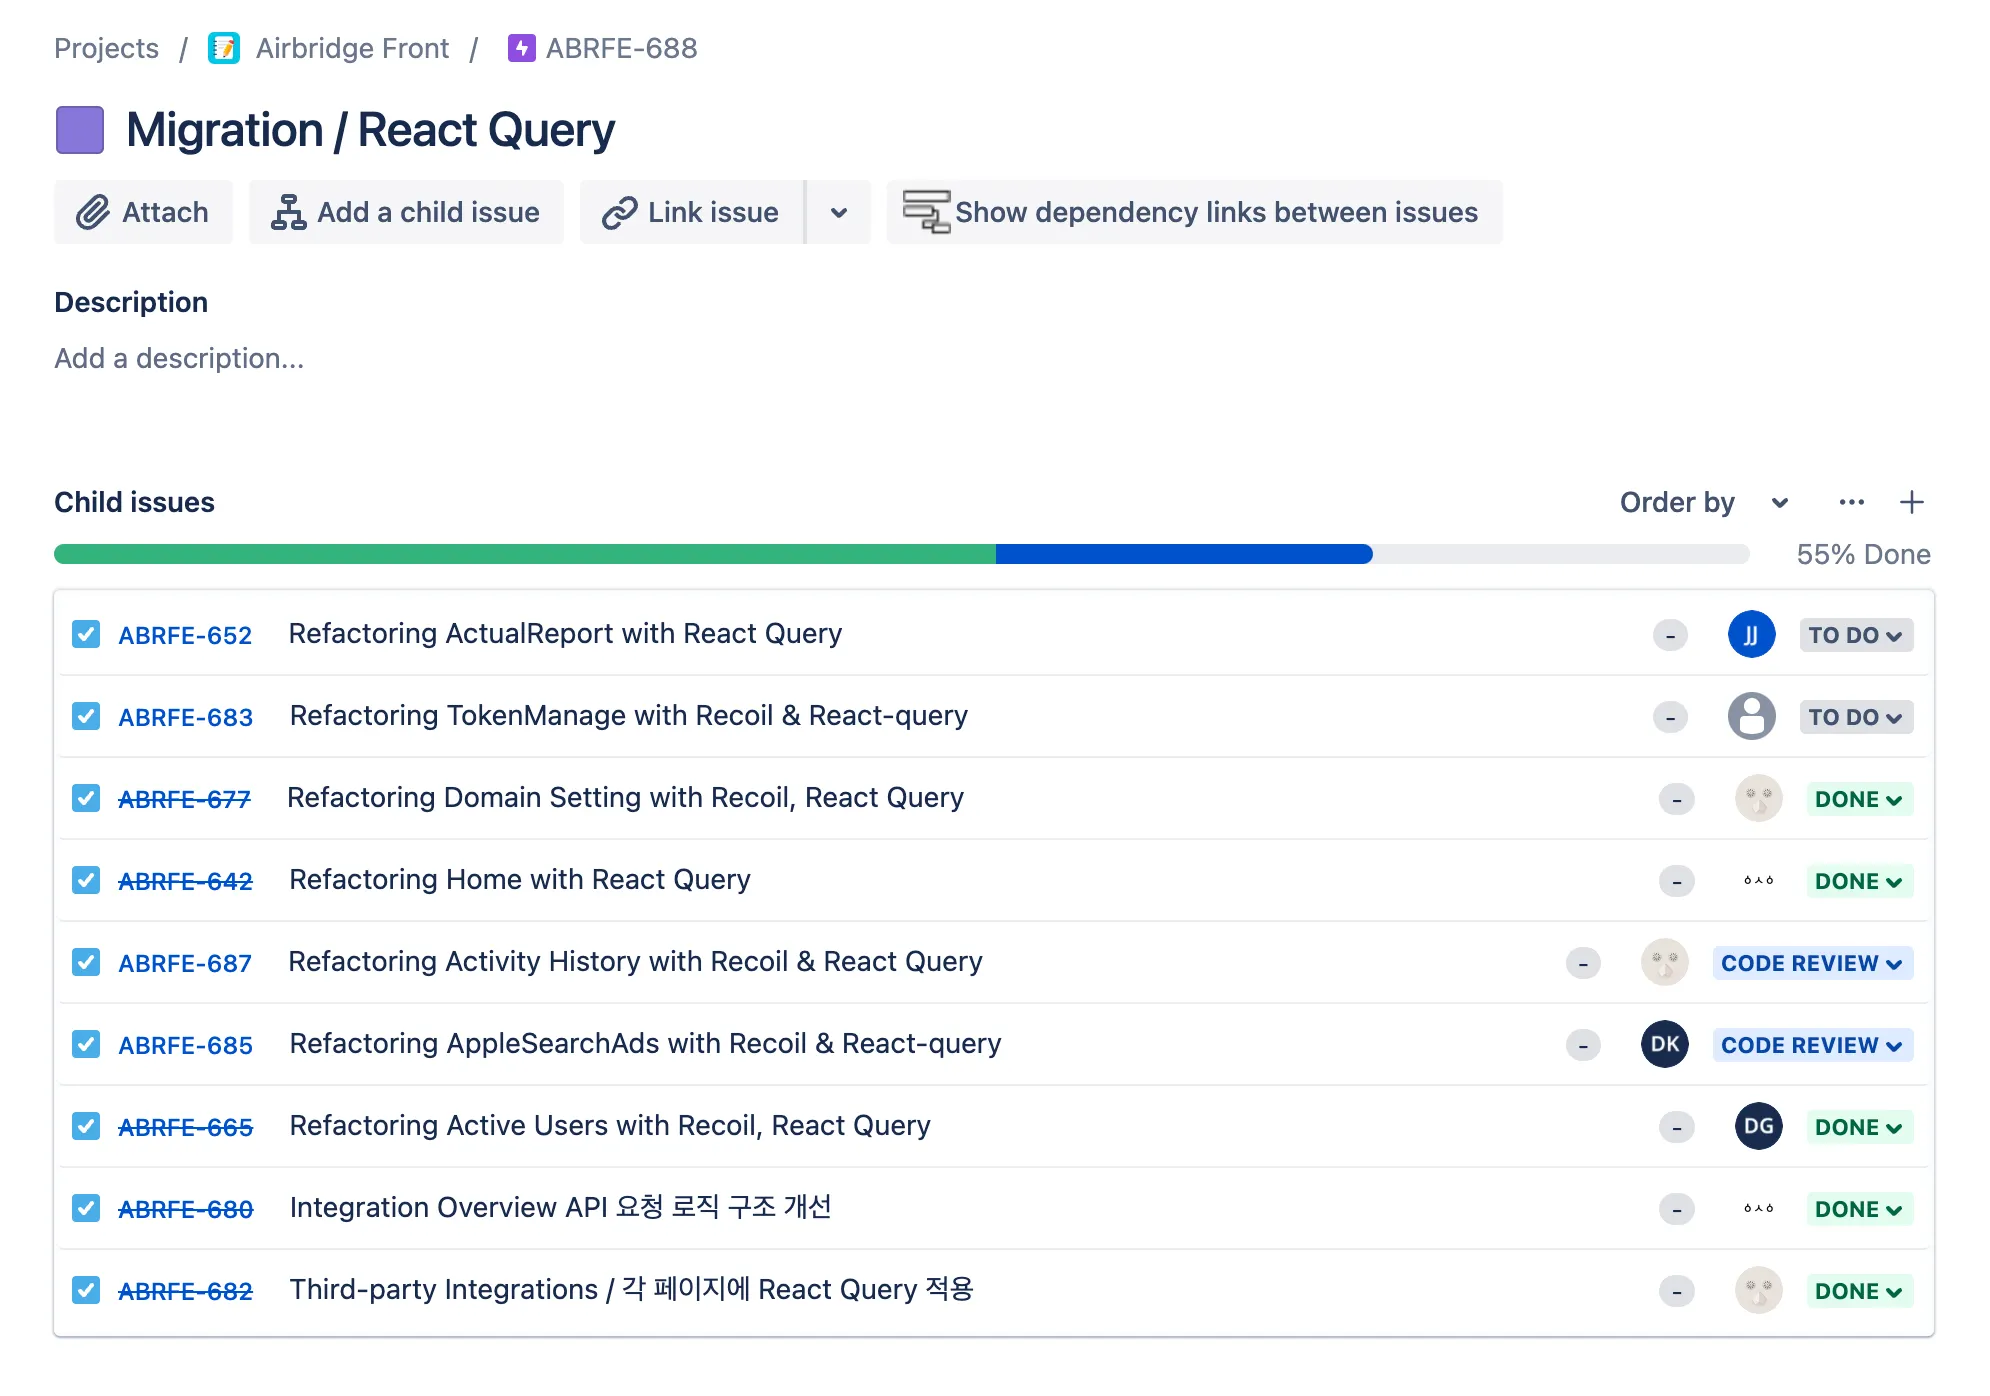Click the Attach paperclip icon
This screenshot has width=1990, height=1396.
(93, 212)
